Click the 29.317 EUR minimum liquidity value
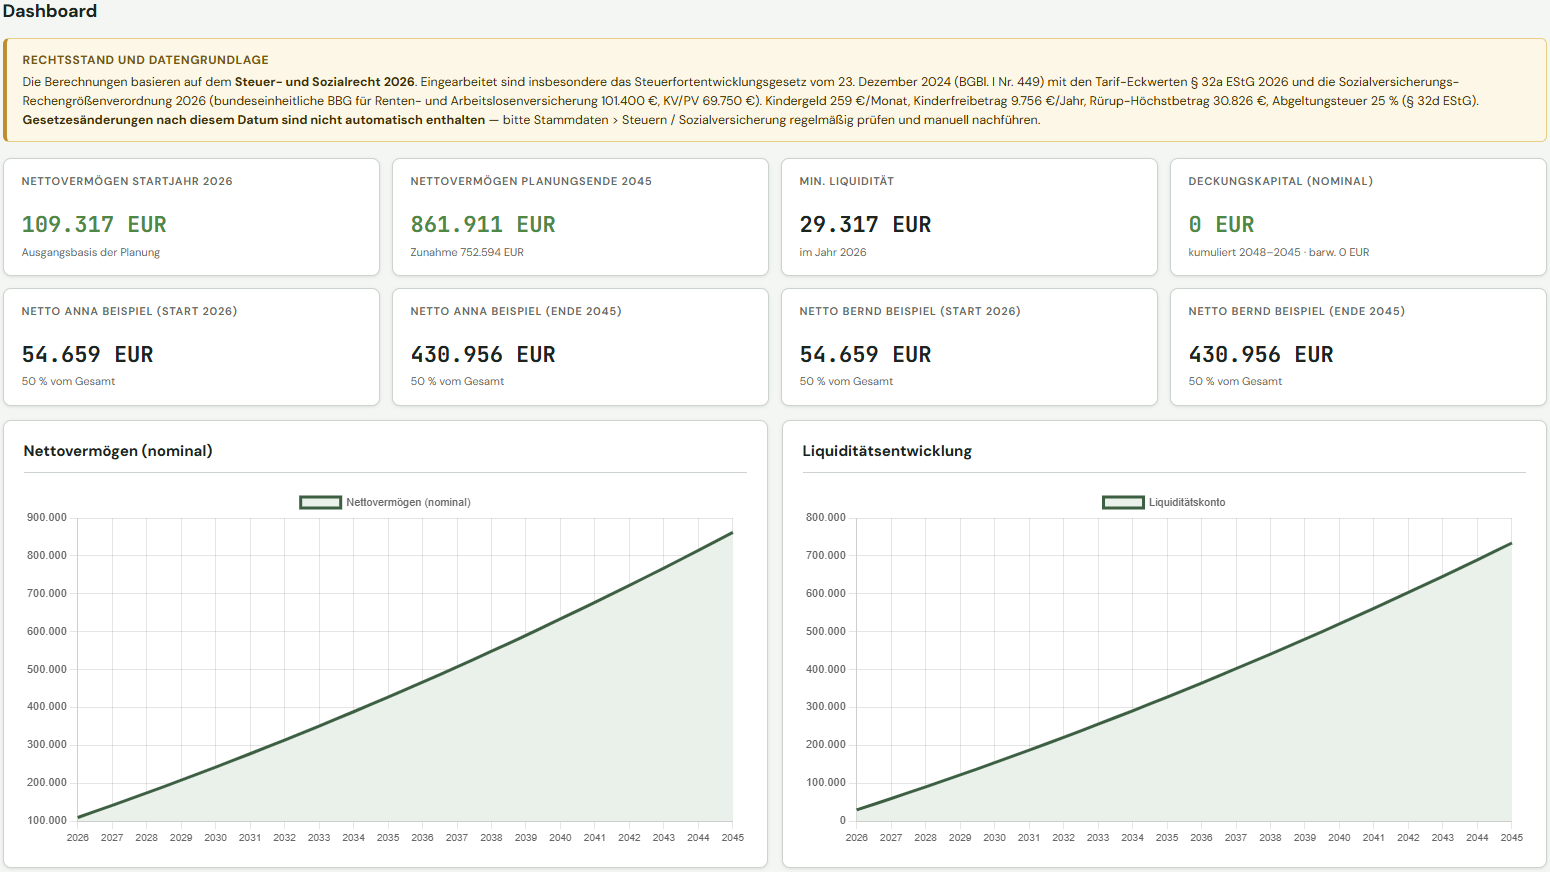 865,224
